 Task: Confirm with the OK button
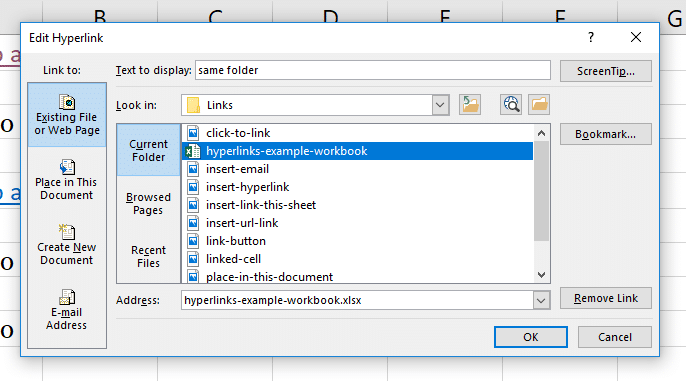pos(531,337)
